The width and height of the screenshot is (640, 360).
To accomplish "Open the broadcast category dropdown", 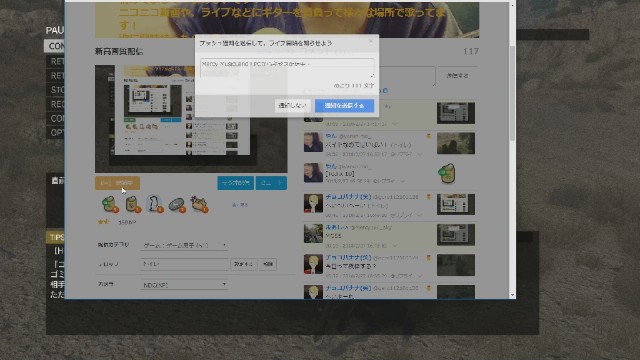I will pos(184,245).
